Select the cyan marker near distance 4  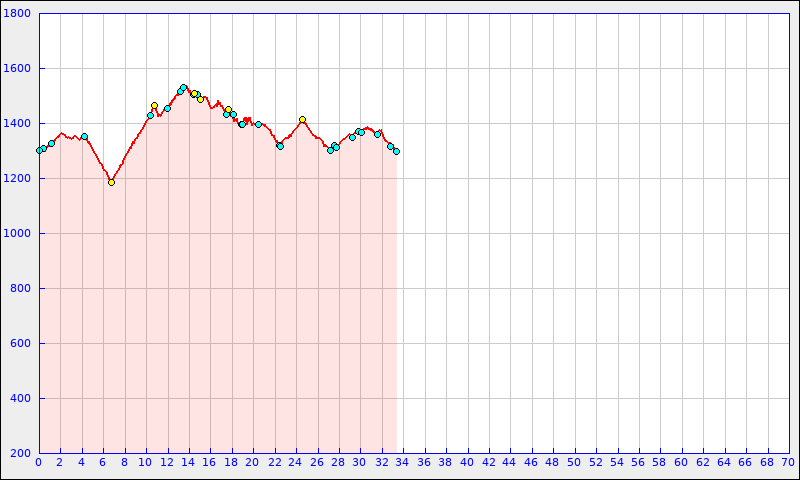(x=84, y=136)
